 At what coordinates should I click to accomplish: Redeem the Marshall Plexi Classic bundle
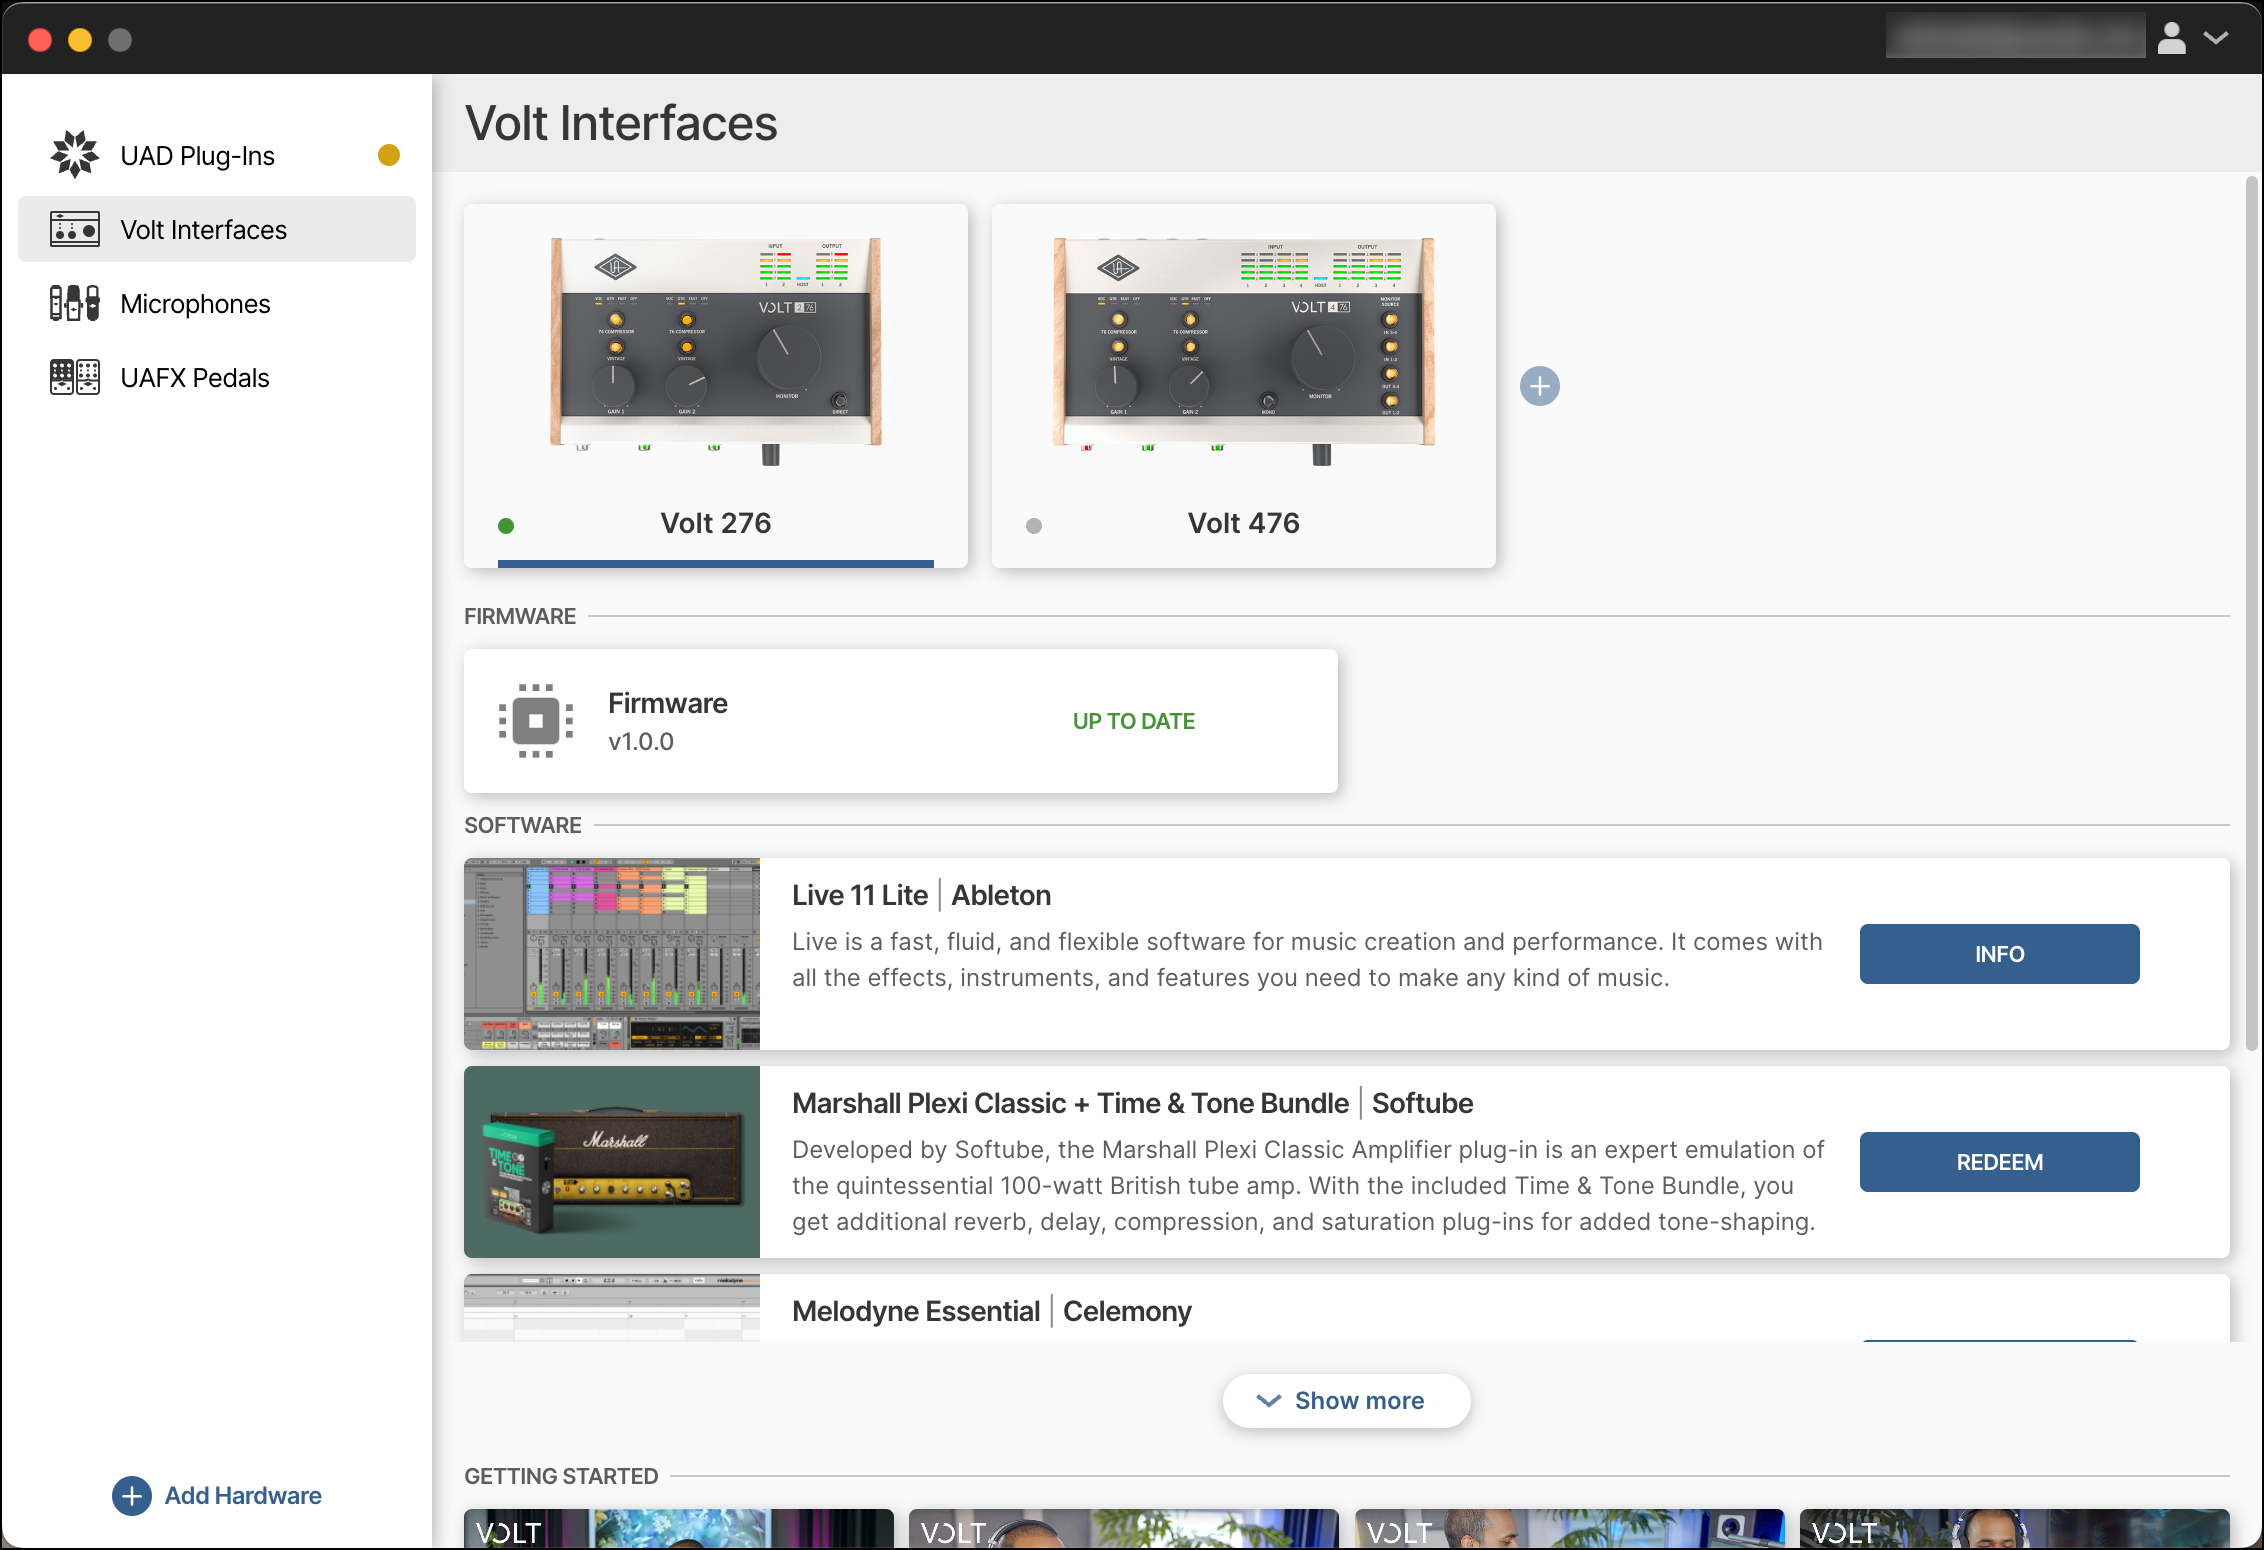pos(1999,1162)
